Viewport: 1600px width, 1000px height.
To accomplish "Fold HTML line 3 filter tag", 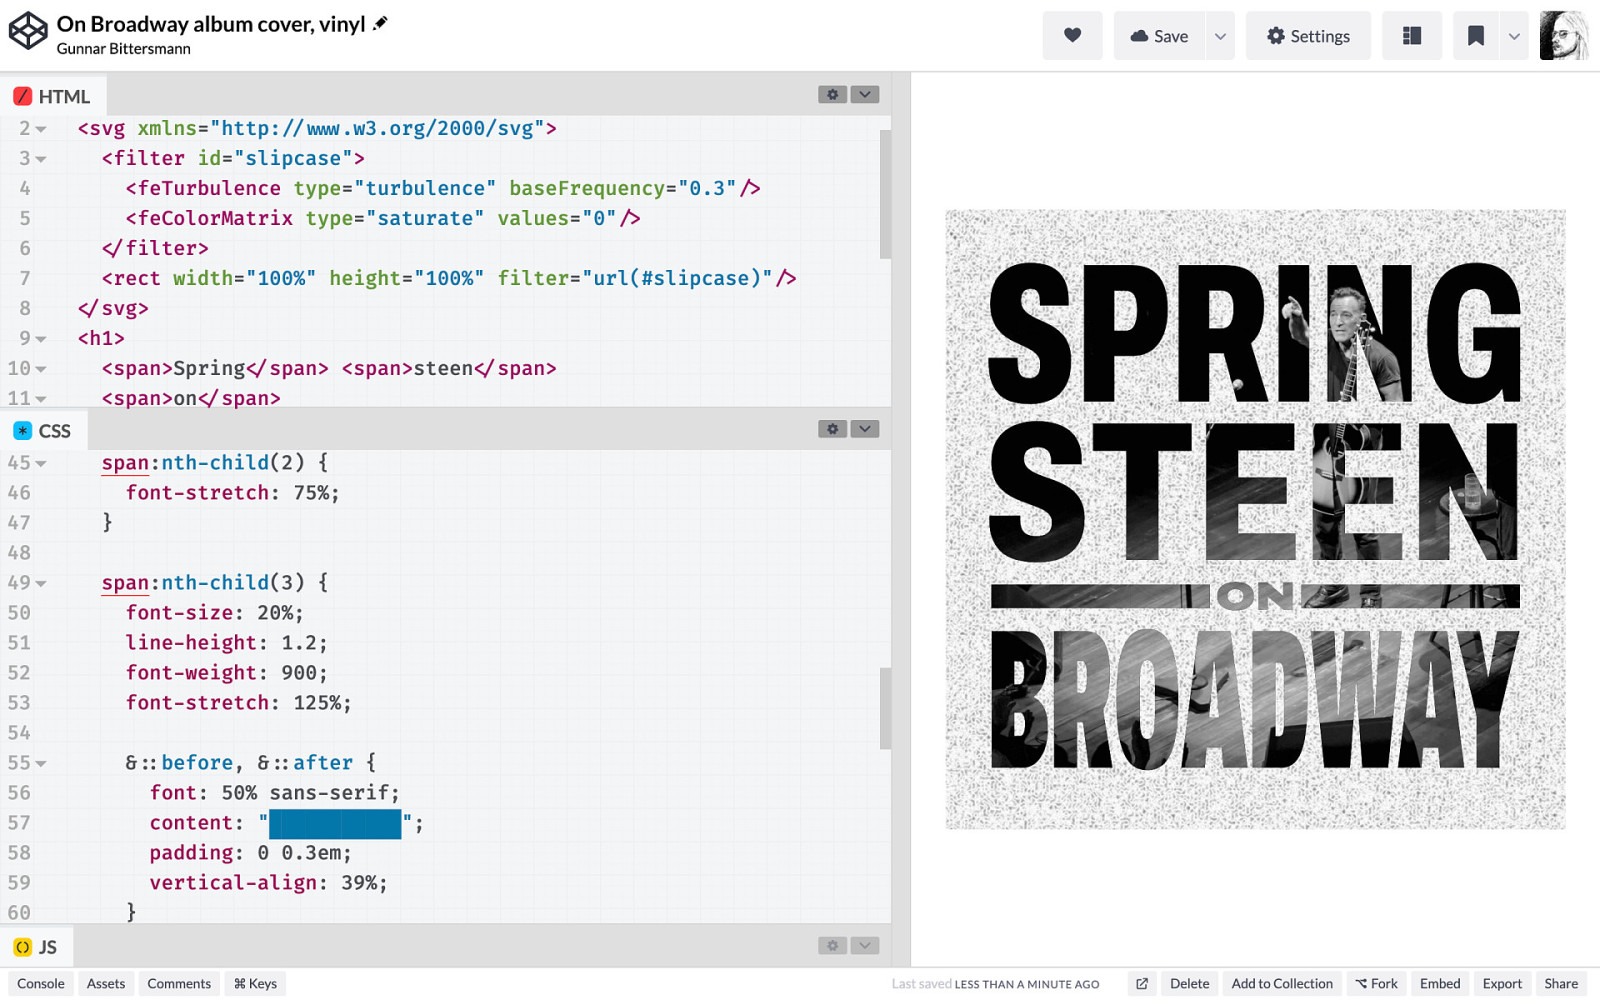I will tap(41, 159).
